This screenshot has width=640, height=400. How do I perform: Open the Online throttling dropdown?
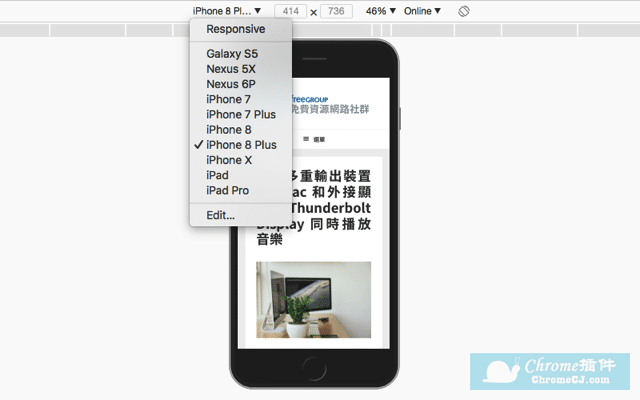[x=422, y=11]
